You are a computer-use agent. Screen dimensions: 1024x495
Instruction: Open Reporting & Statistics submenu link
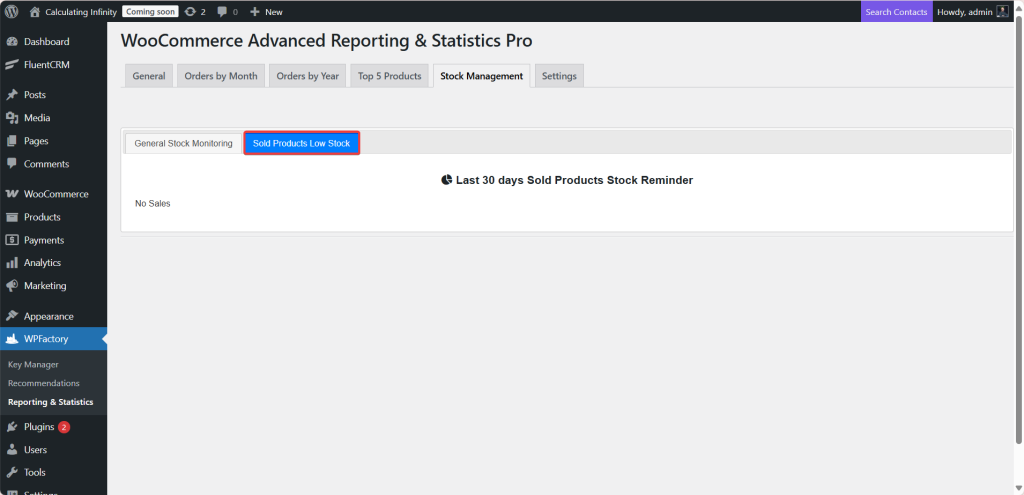coord(50,402)
